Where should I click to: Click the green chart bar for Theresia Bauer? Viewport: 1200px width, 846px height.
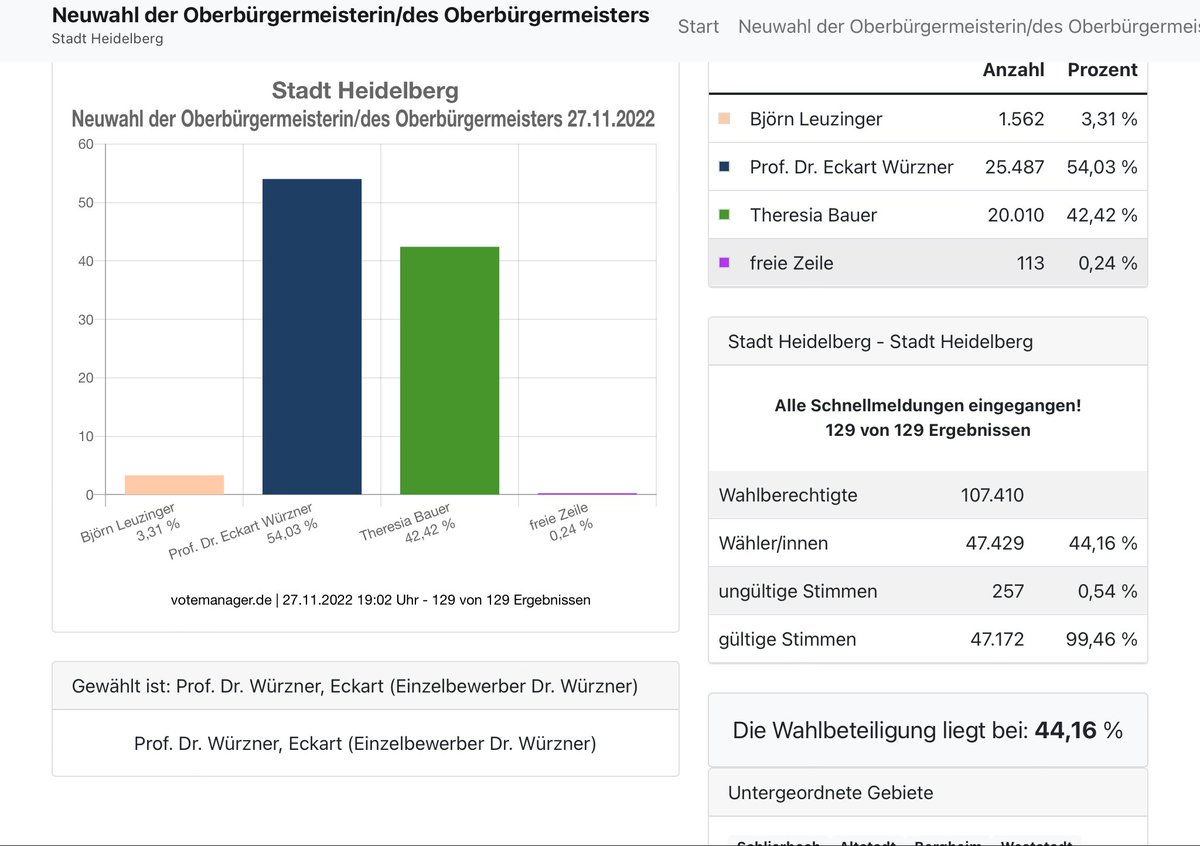(449, 370)
